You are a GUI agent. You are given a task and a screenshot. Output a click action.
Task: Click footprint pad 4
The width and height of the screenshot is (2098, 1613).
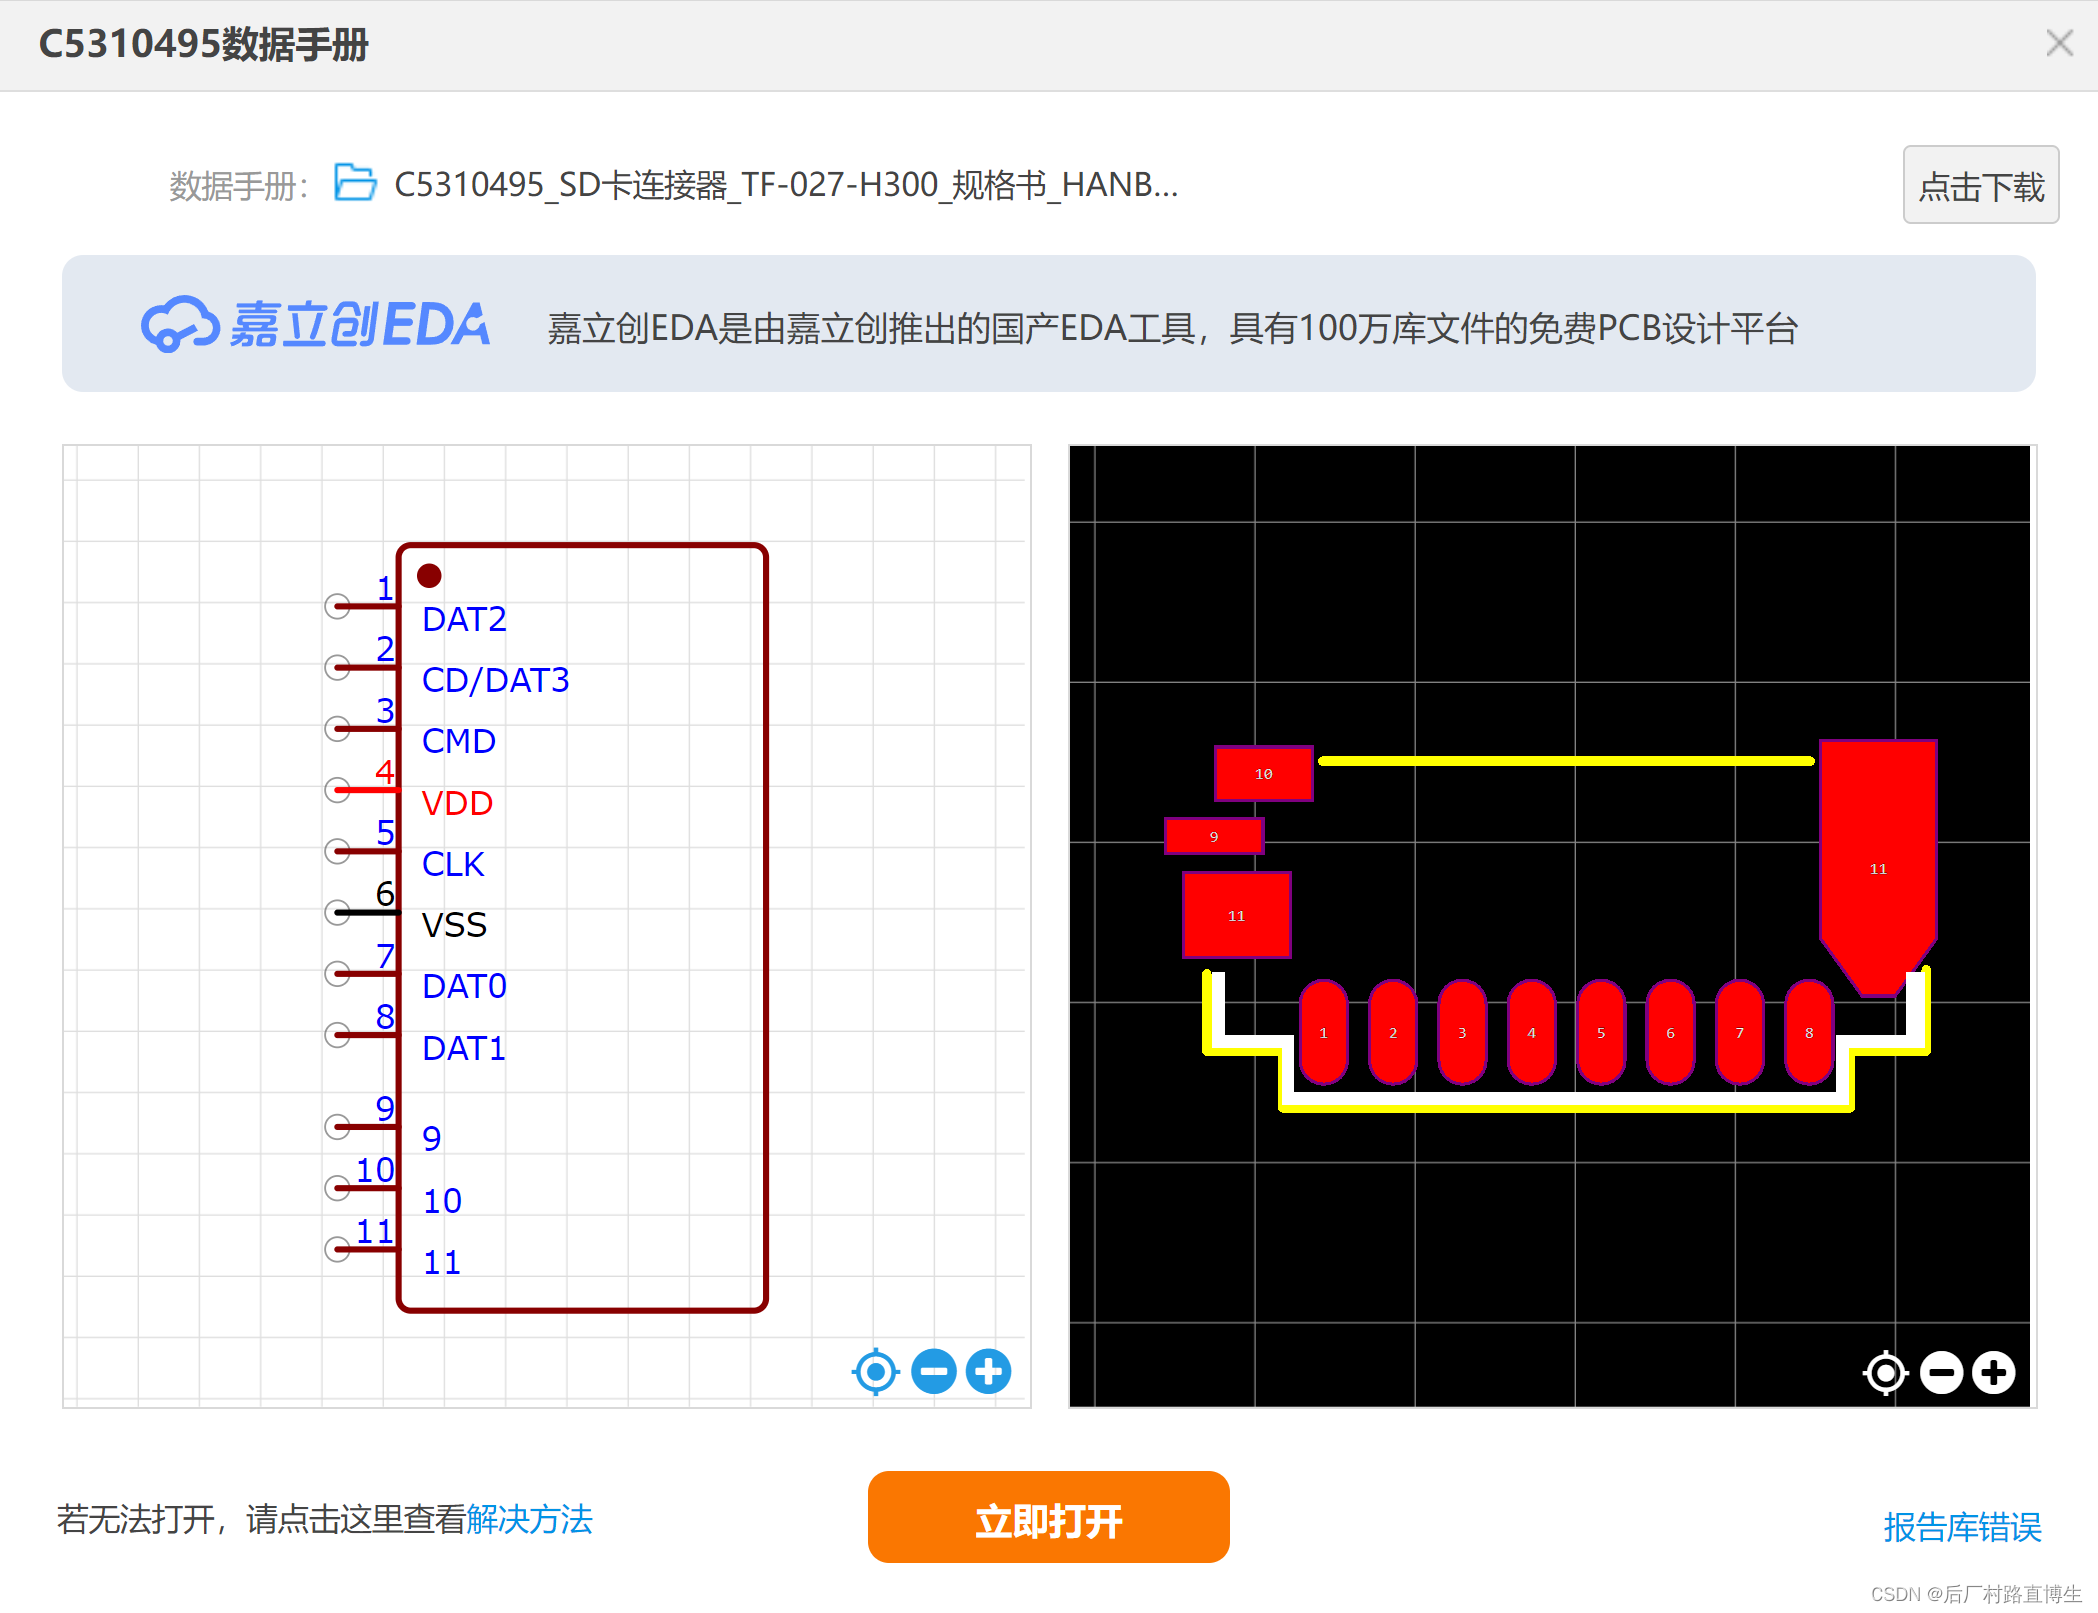pyautogui.click(x=1532, y=1032)
